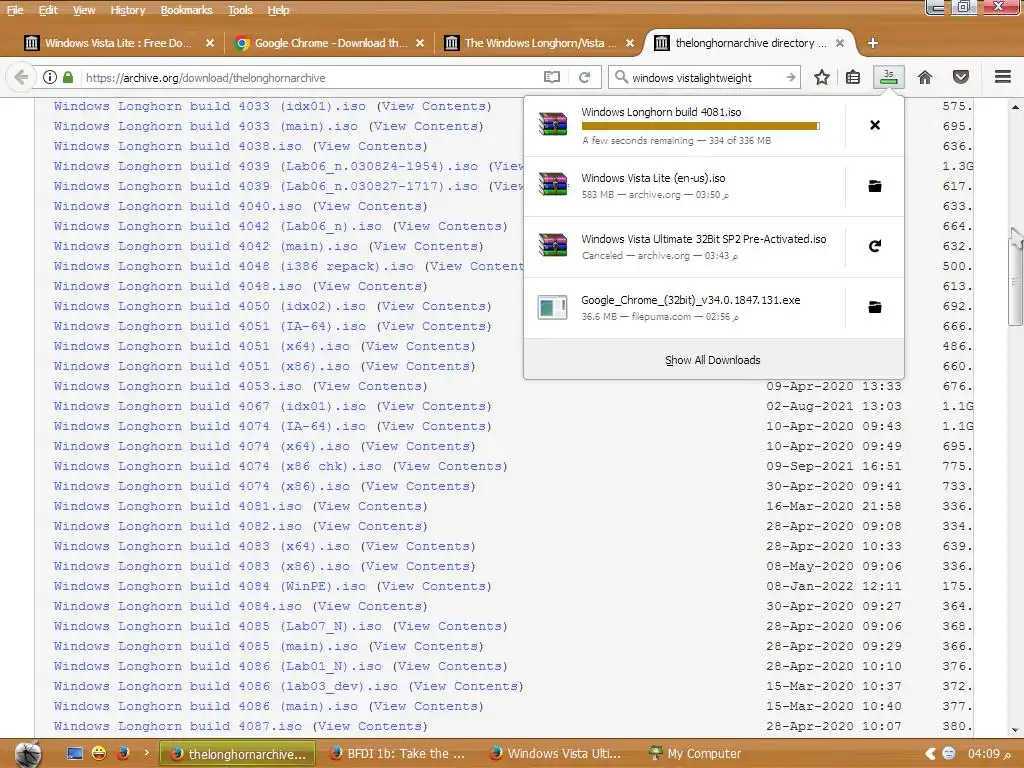Click the scrollbar up arrow
This screenshot has height=768, width=1024.
tap(1015, 106)
